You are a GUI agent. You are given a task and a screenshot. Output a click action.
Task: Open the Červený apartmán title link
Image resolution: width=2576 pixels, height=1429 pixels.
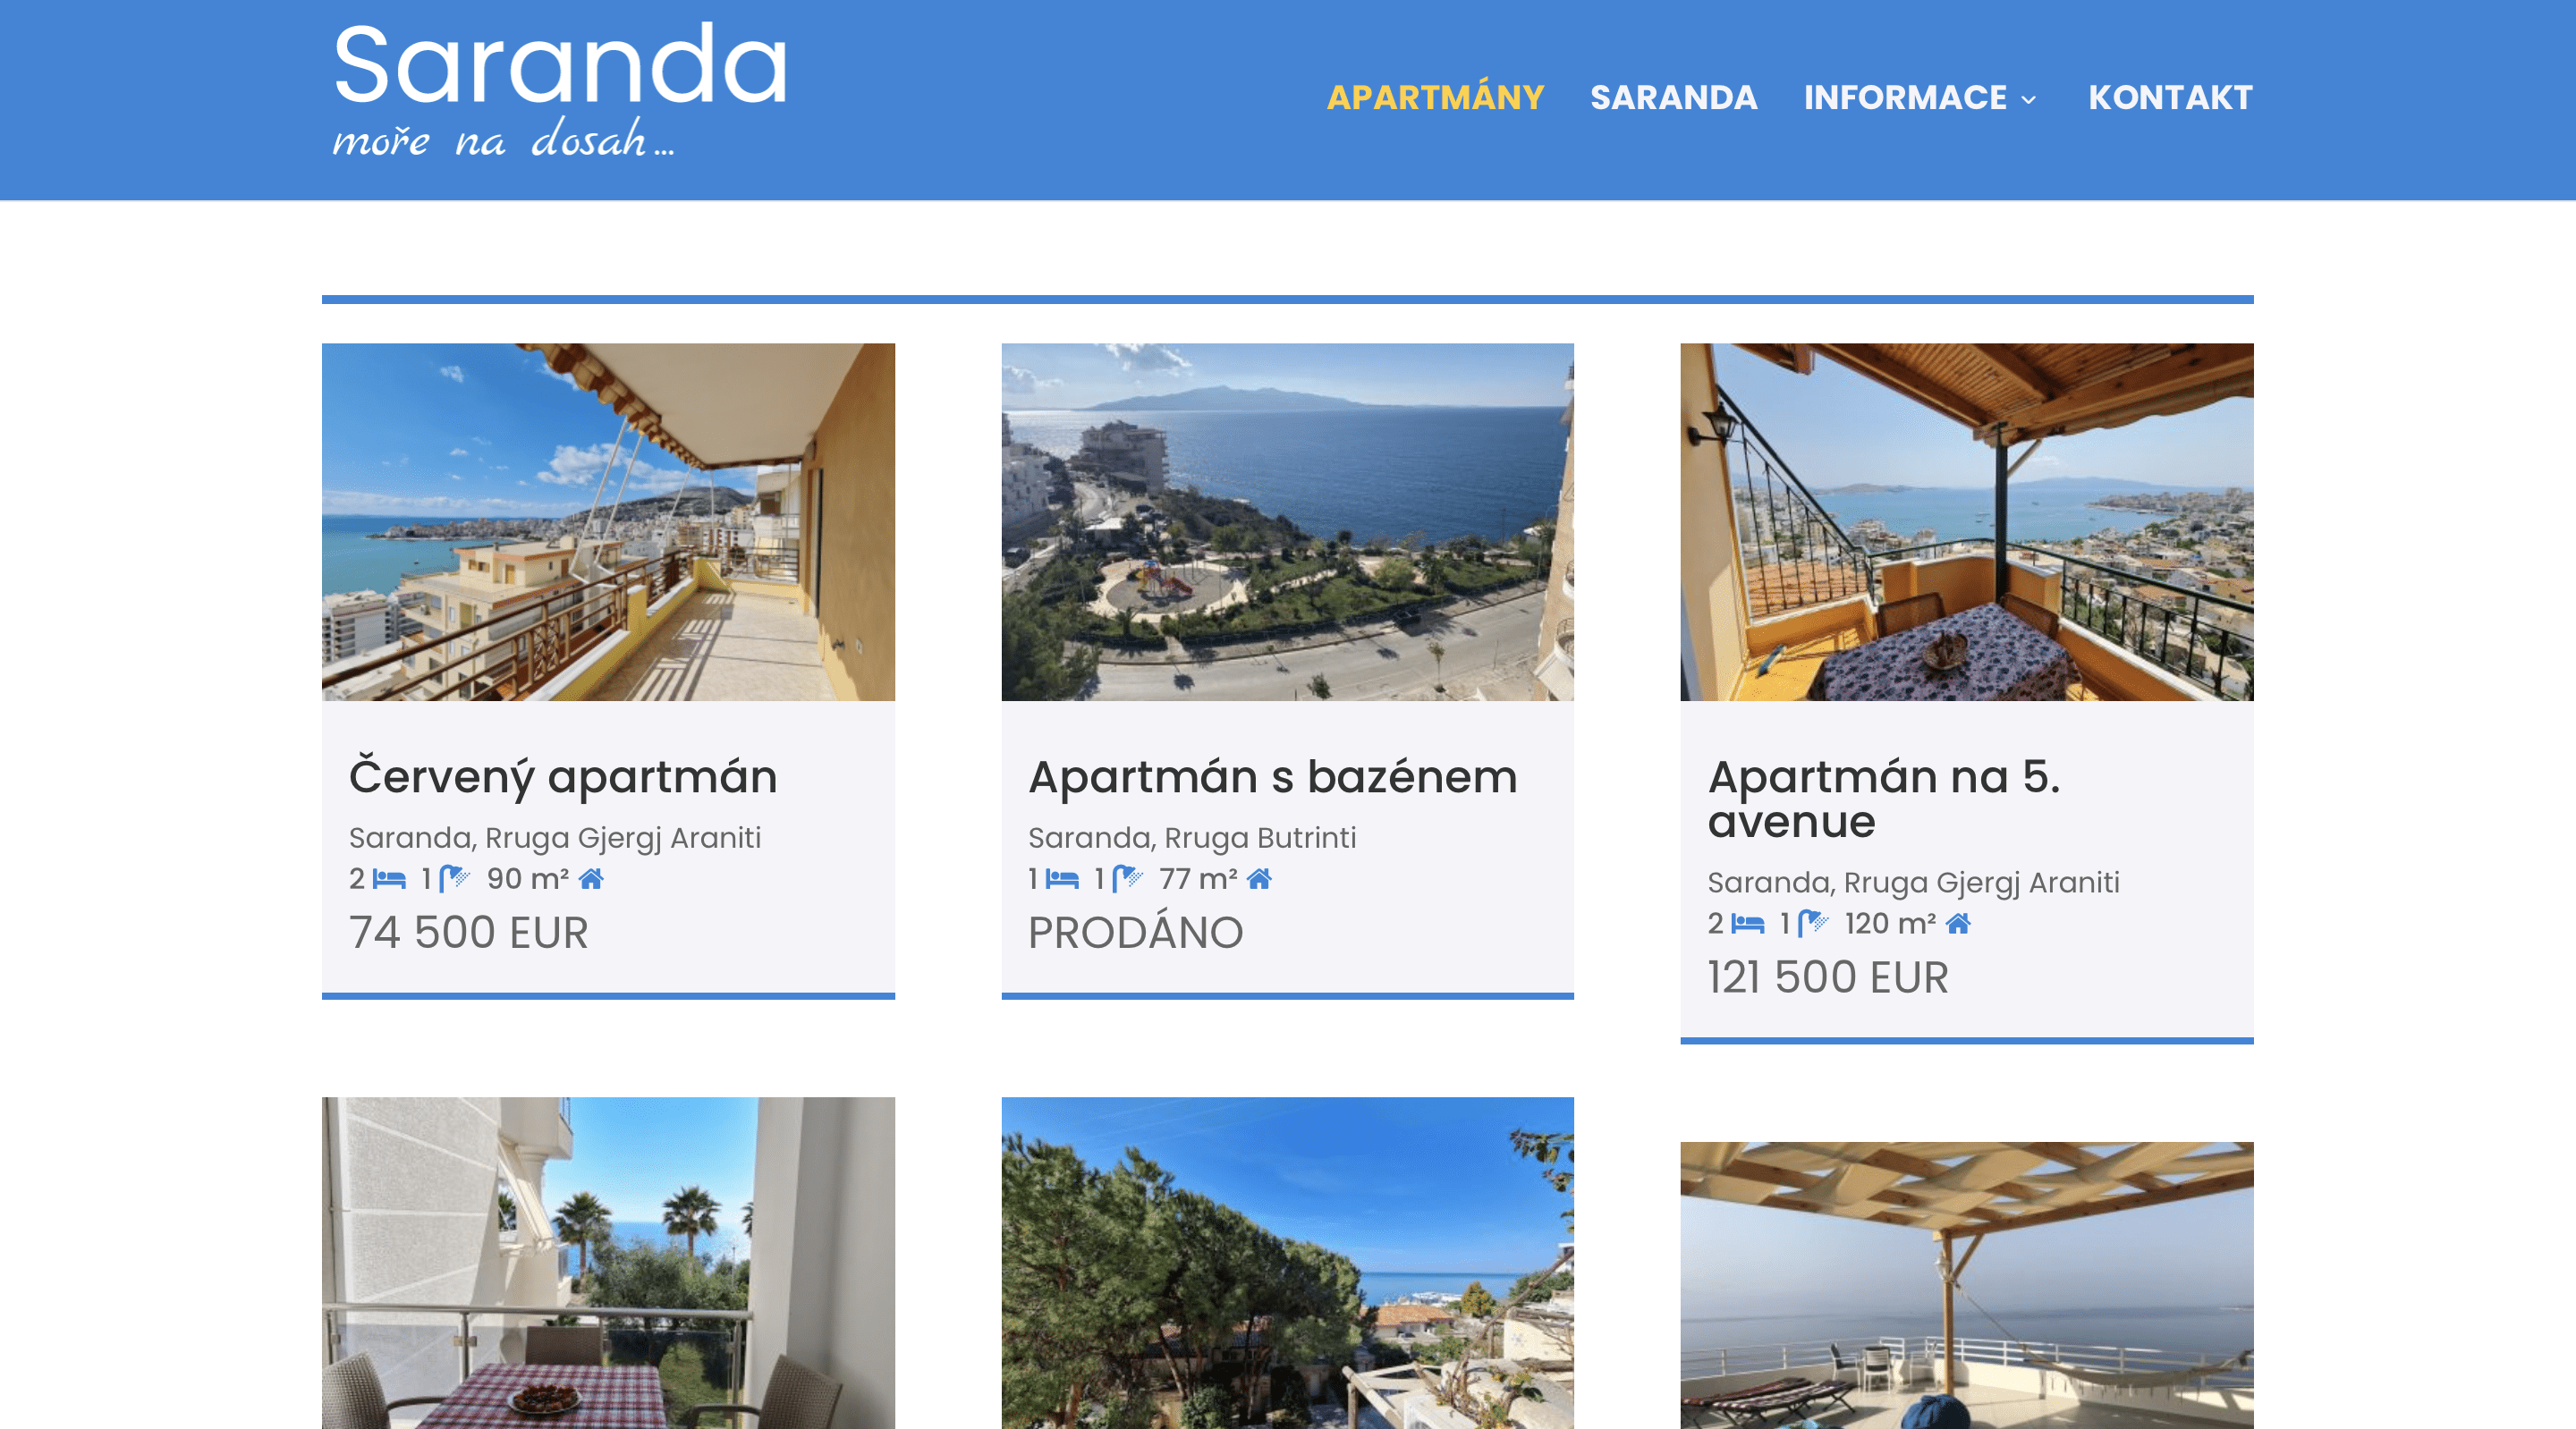pos(563,777)
